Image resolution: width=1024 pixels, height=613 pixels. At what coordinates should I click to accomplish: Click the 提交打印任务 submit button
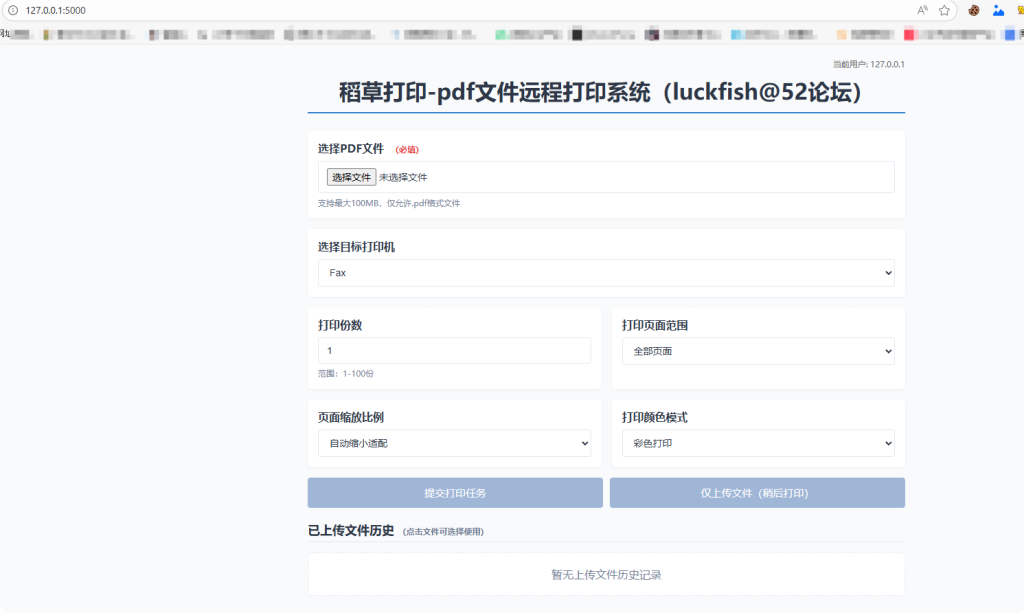coord(454,492)
